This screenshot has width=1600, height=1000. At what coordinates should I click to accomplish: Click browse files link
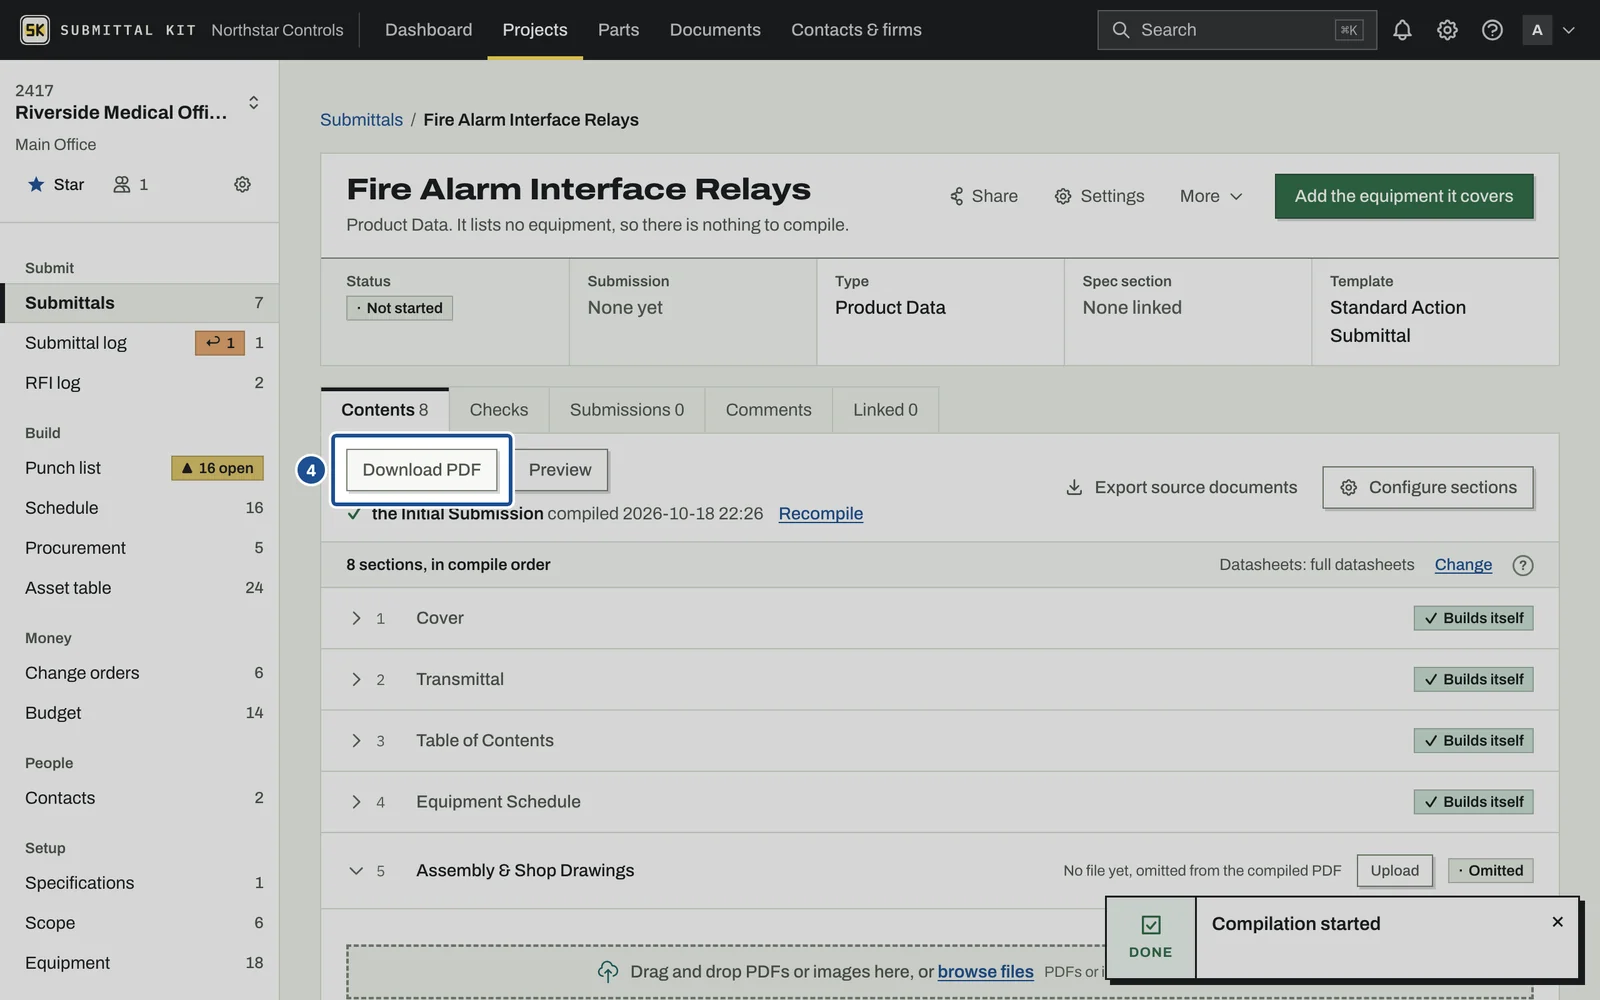pyautogui.click(x=985, y=971)
